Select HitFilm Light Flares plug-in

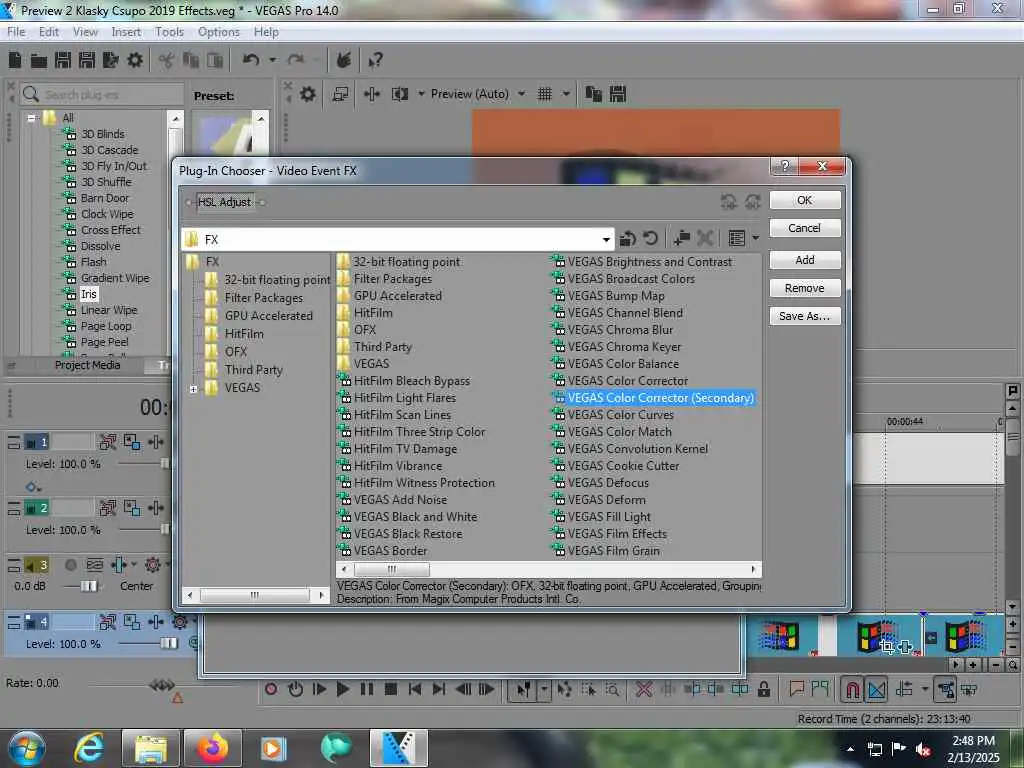tap(405, 398)
